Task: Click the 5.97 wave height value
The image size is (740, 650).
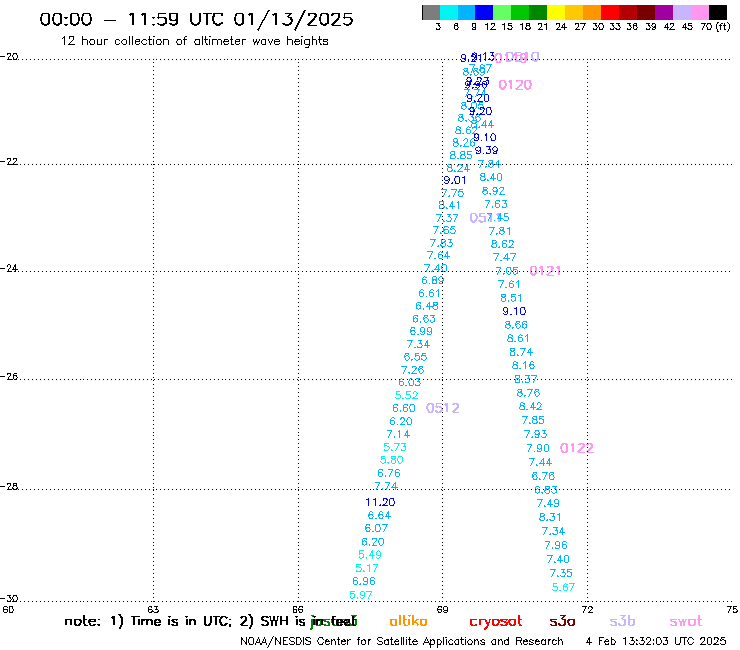Action: coord(361,595)
